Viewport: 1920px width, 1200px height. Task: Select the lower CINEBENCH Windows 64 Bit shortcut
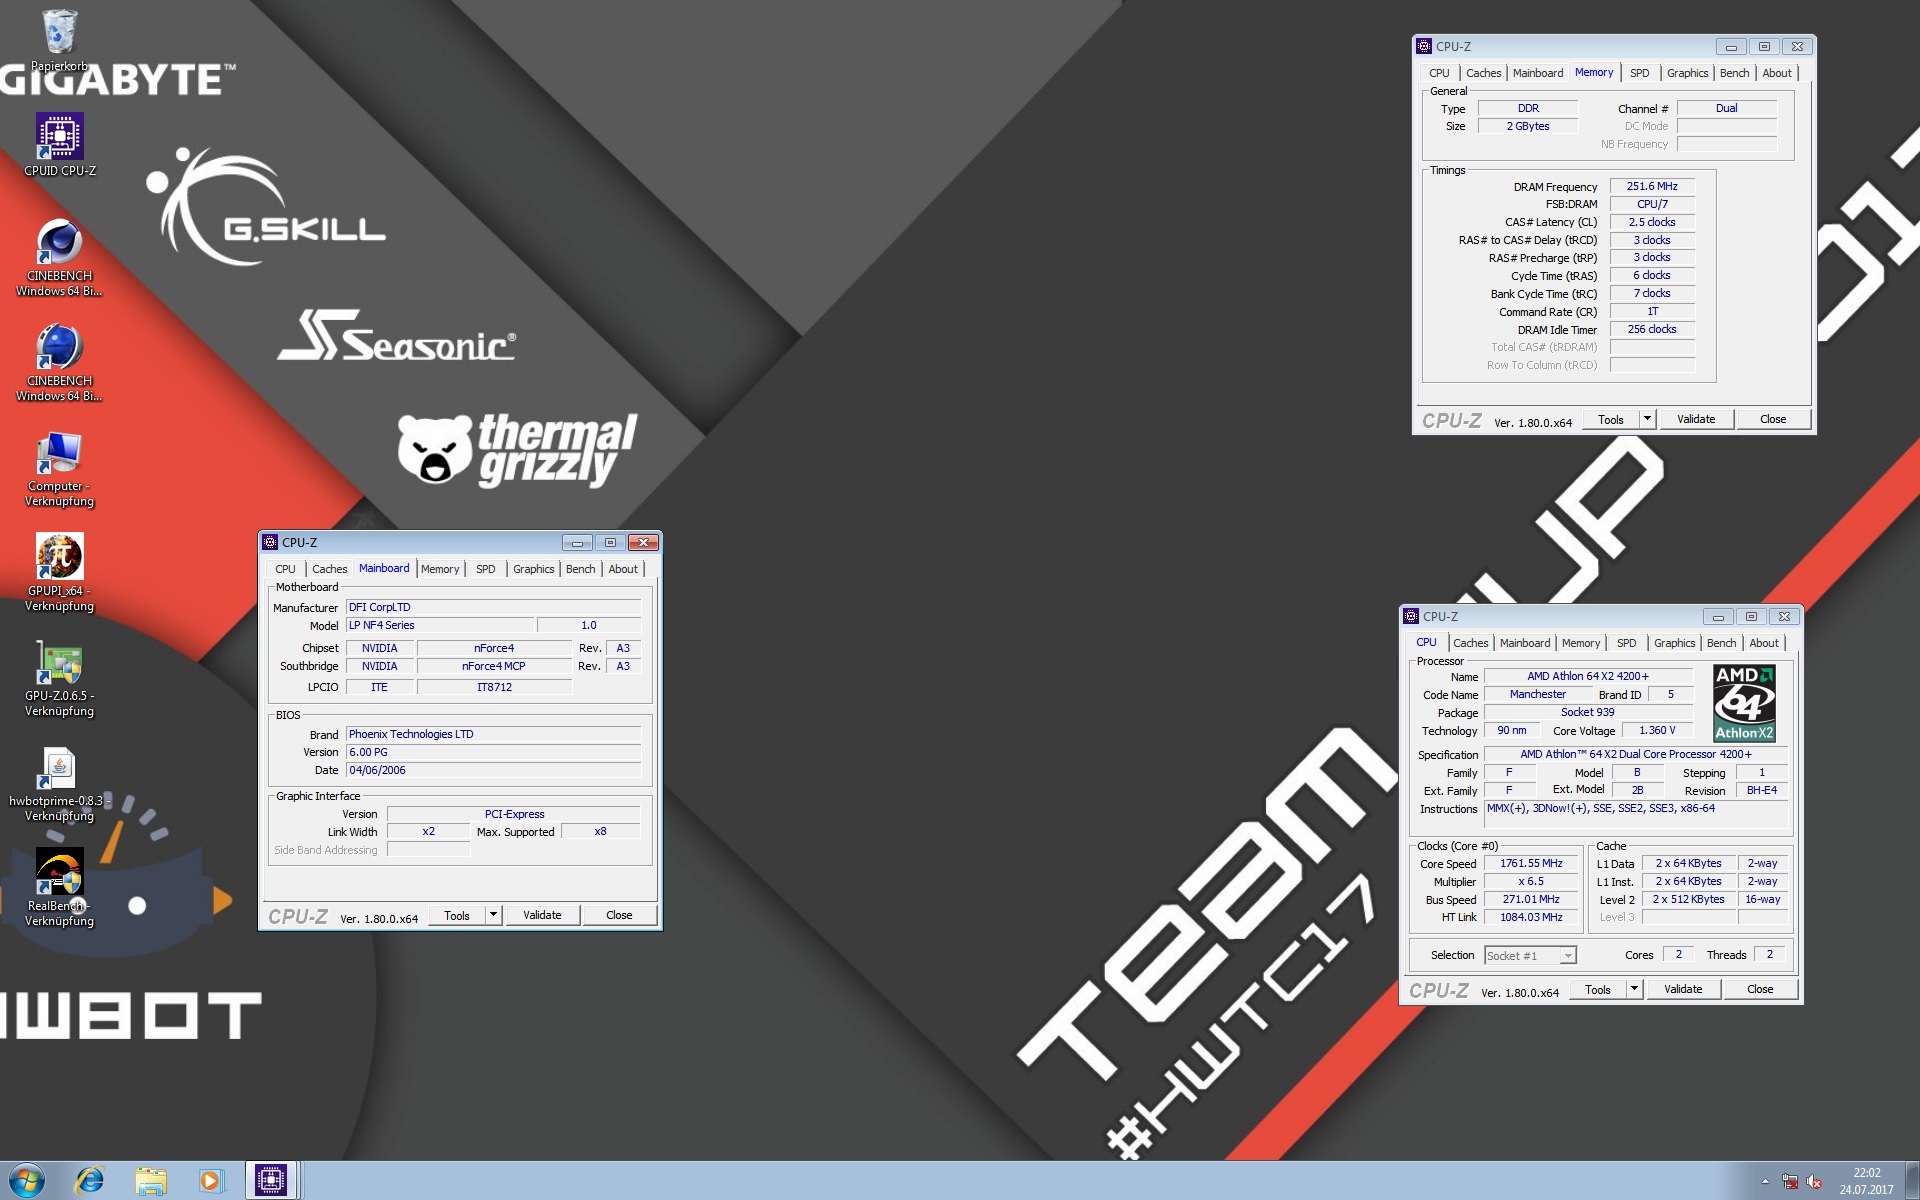click(x=60, y=361)
